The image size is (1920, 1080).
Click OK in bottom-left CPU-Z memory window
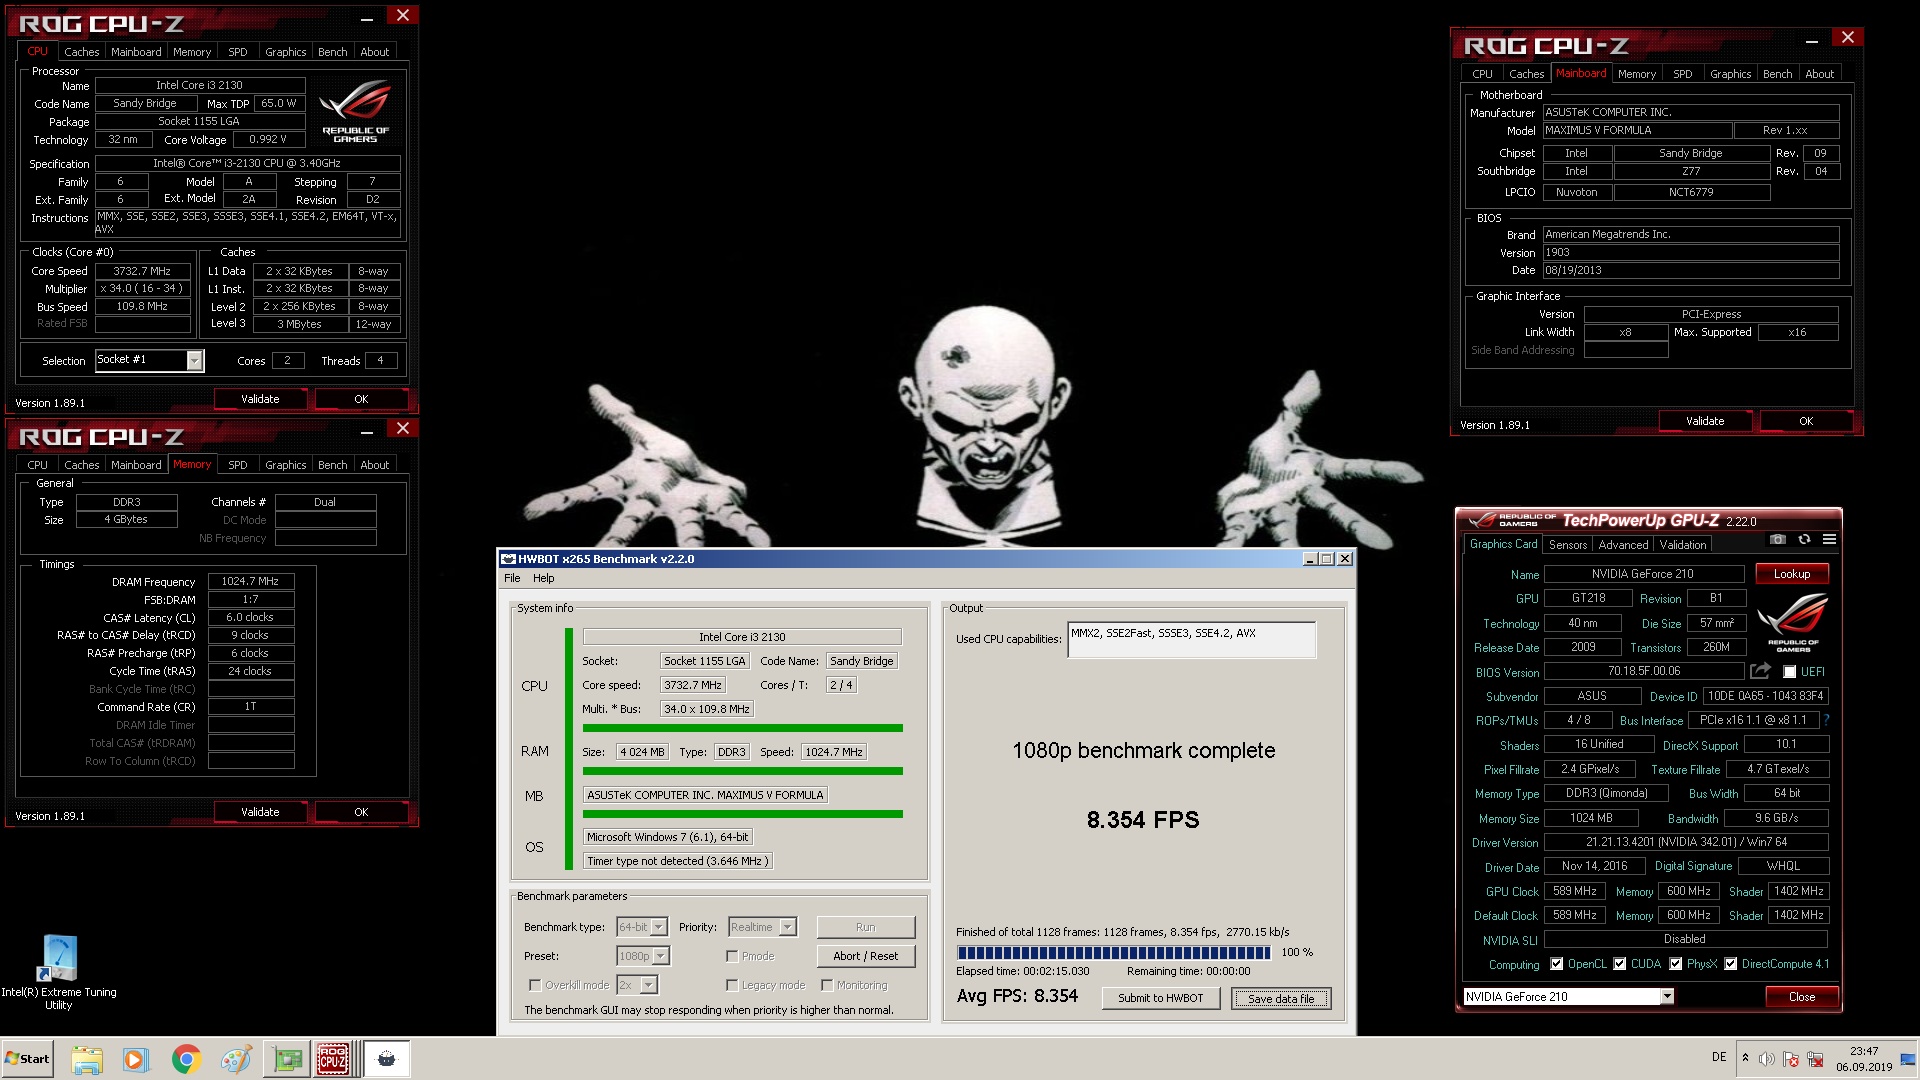(x=361, y=812)
